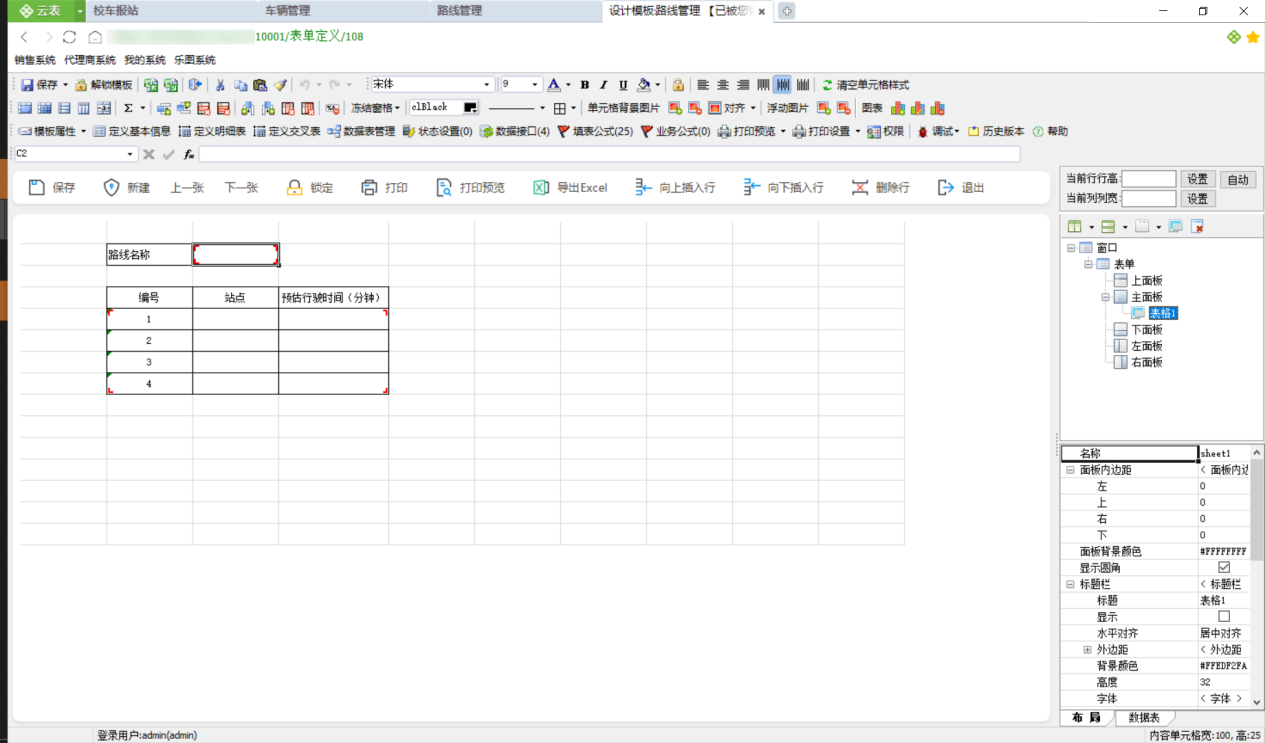Click the red delete icon in layout panel toolbar
The image size is (1265, 743).
tap(1197, 227)
